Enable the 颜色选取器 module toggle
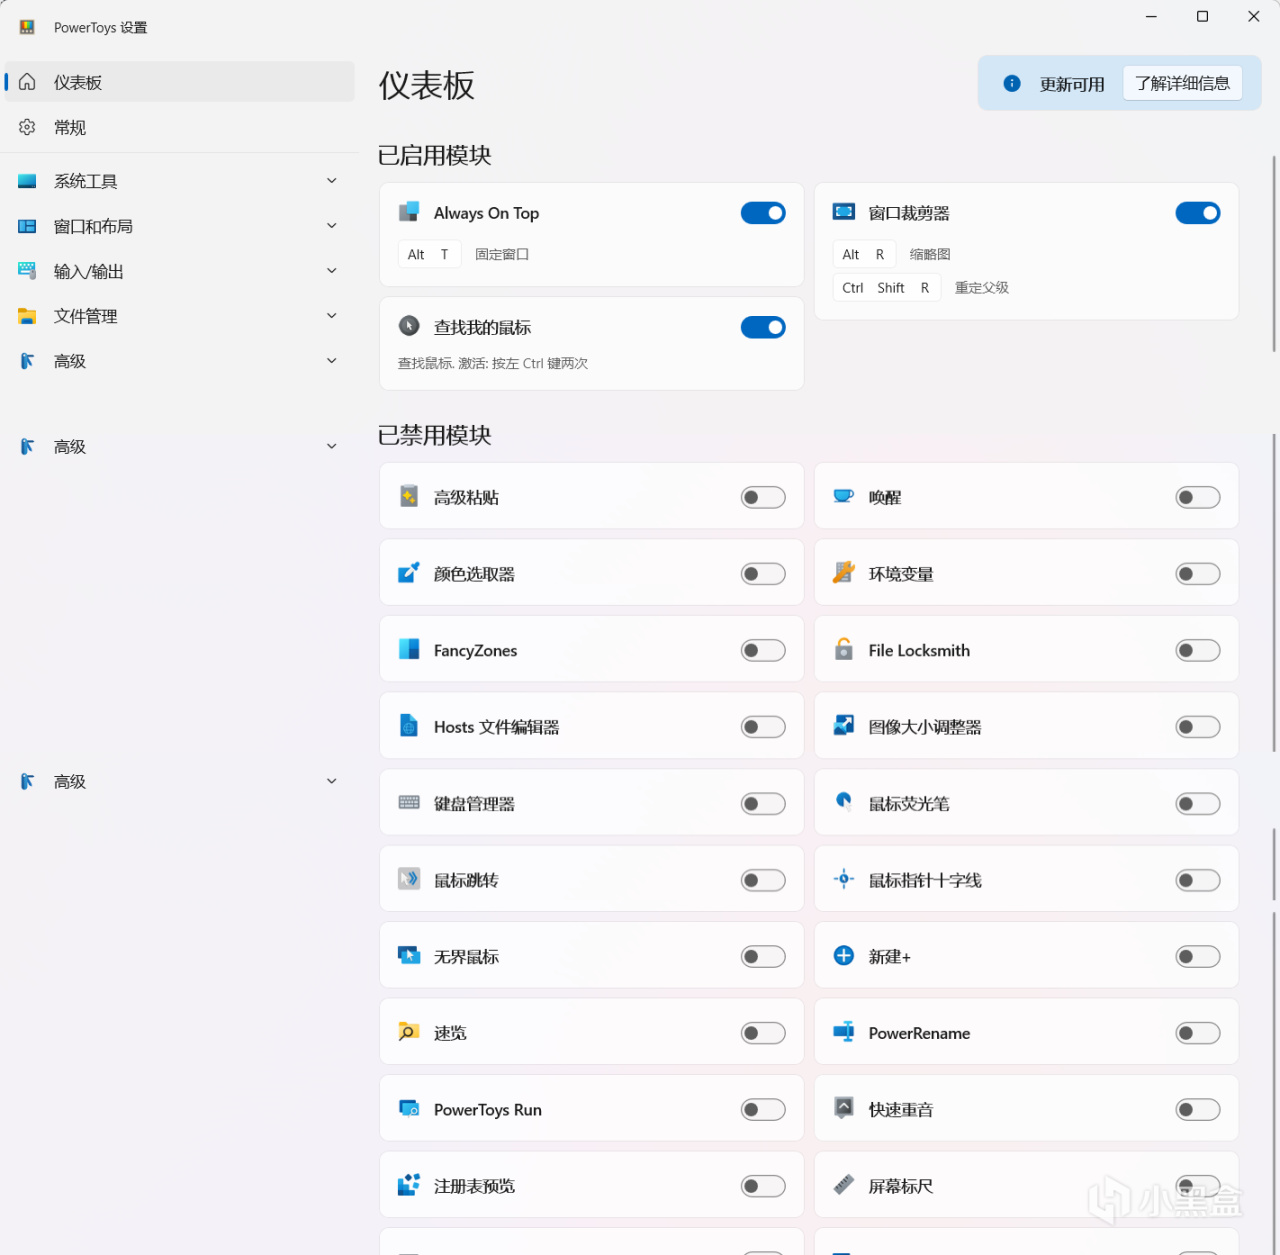Image resolution: width=1280 pixels, height=1255 pixels. click(763, 574)
